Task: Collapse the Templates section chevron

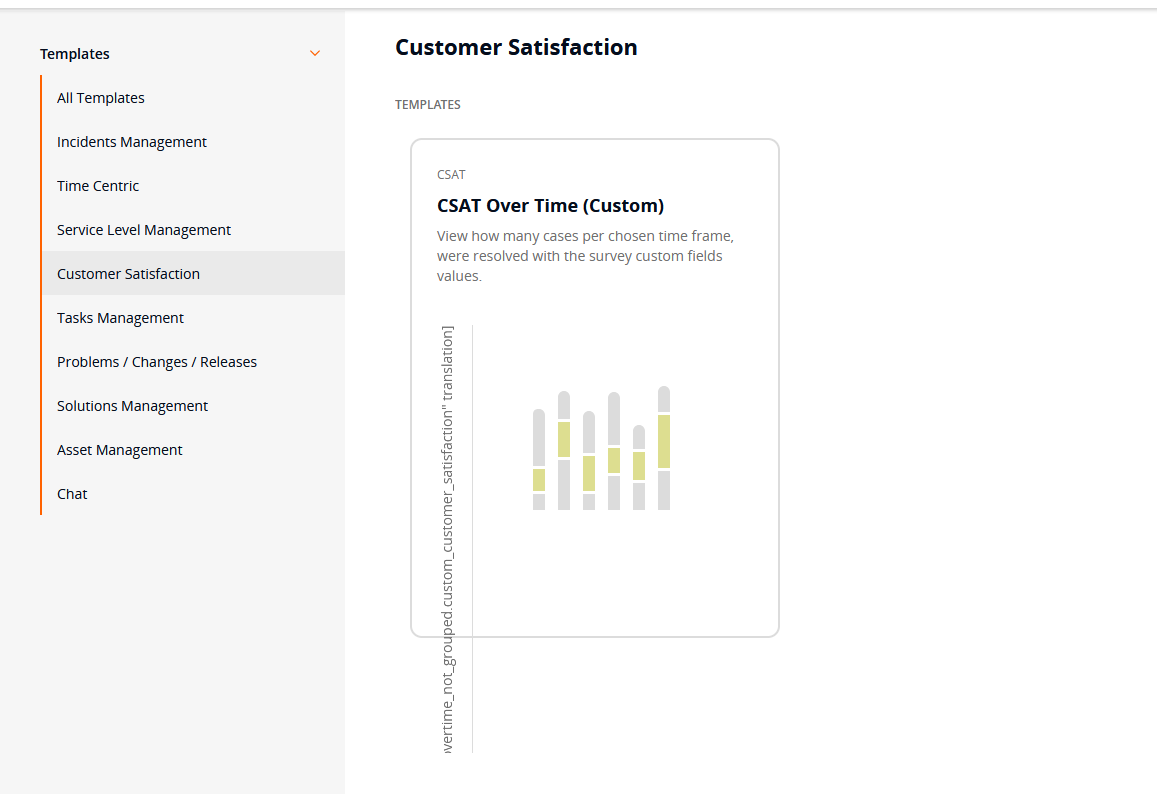Action: click(315, 53)
